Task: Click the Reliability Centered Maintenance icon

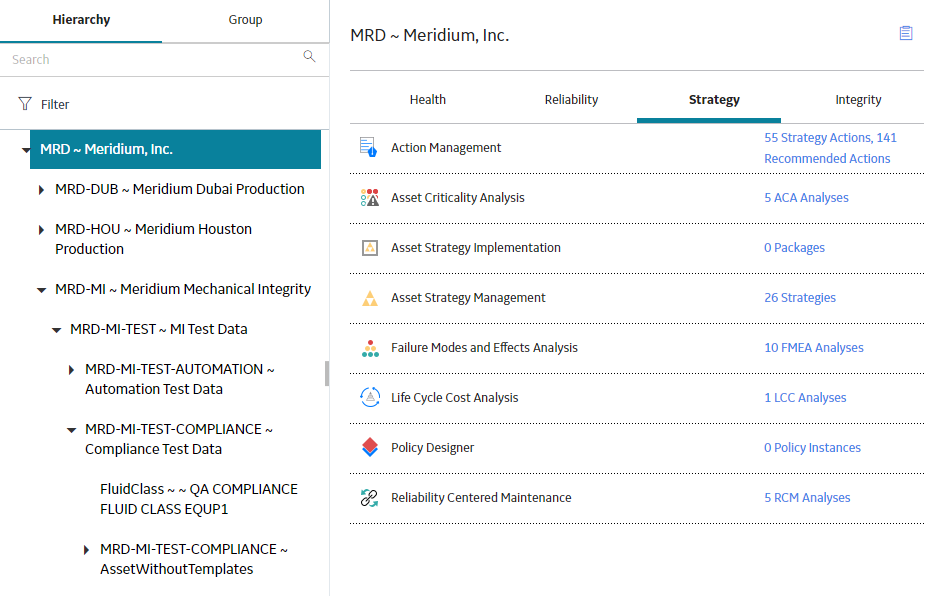Action: click(369, 497)
